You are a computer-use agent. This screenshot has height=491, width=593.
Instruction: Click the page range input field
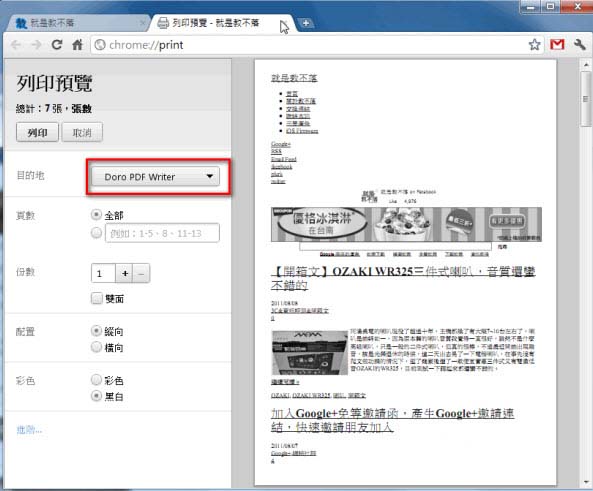tap(162, 233)
